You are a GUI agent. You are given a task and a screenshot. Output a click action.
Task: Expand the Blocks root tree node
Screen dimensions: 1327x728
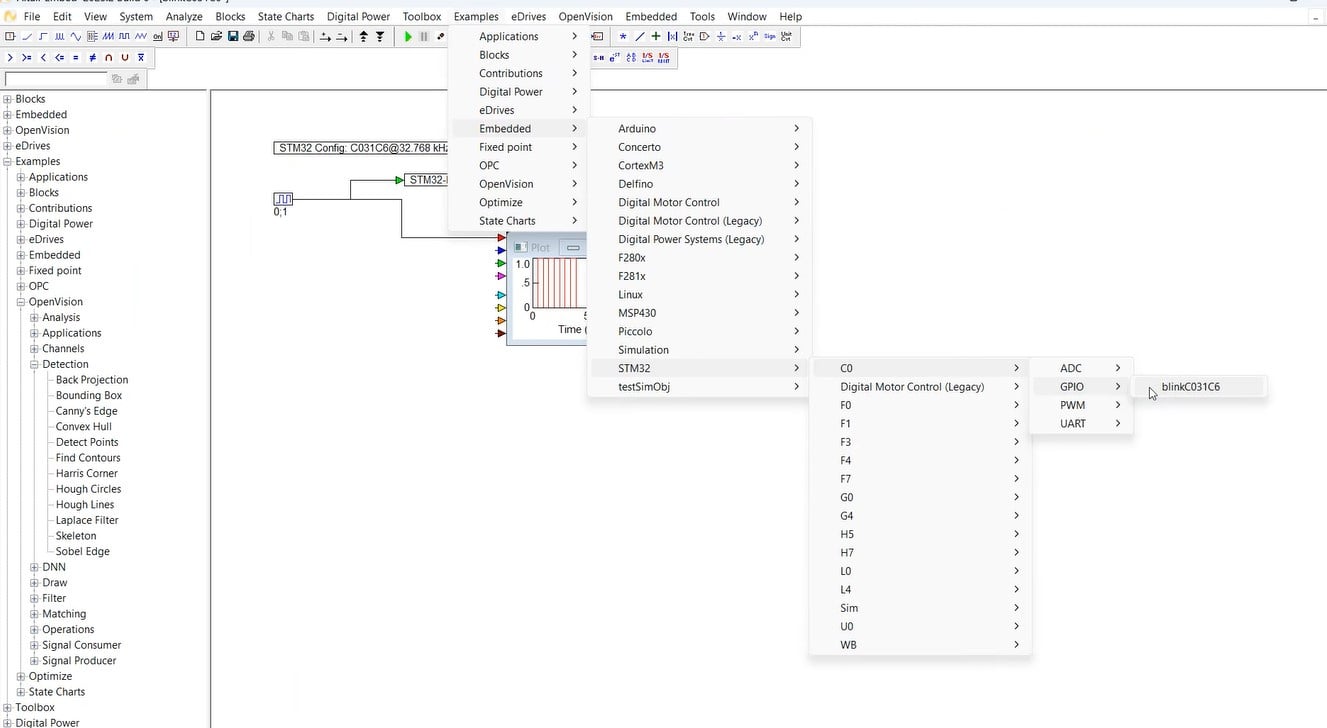8,99
